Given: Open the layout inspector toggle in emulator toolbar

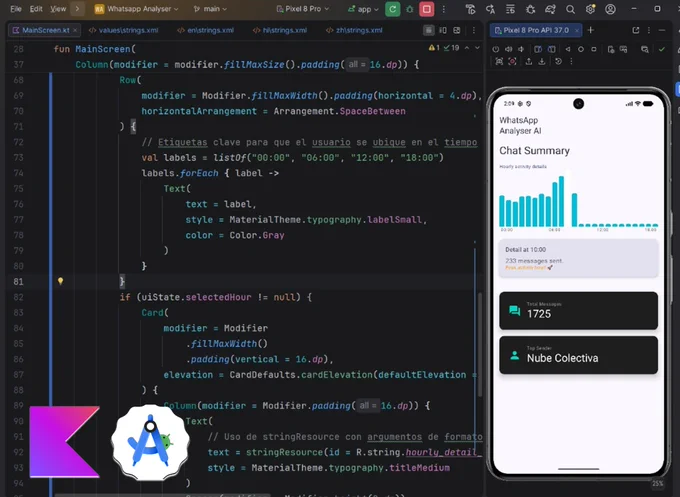Looking at the screenshot, I should (x=645, y=49).
